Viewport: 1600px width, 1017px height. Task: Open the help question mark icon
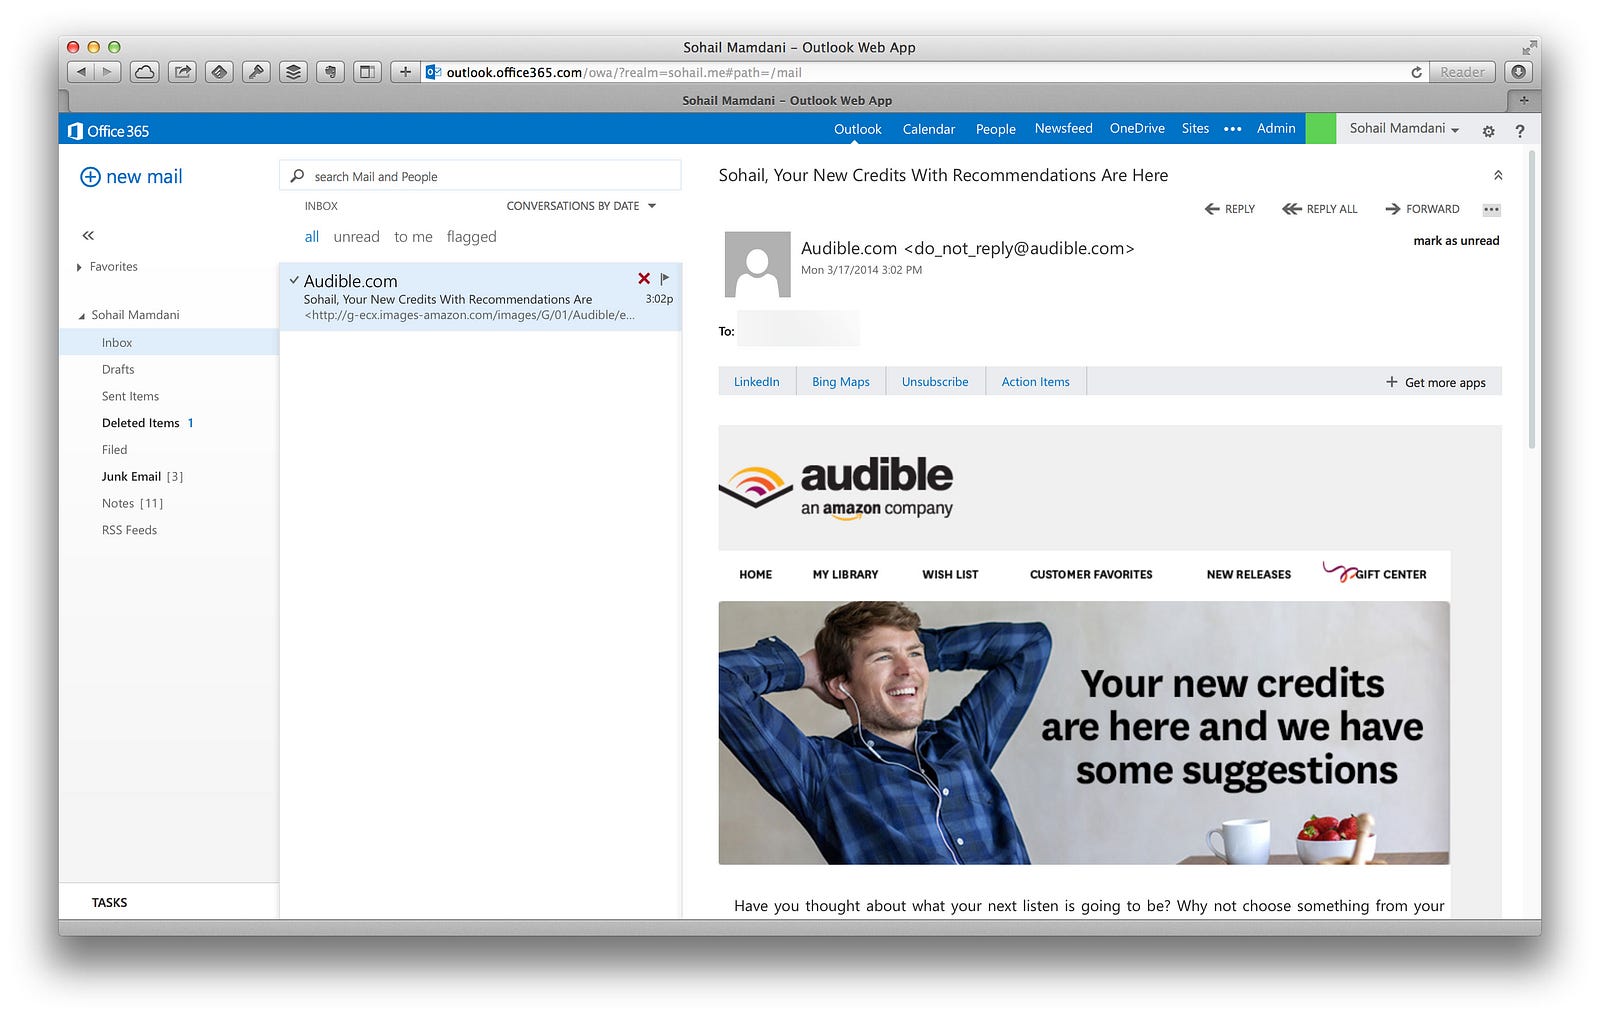point(1520,131)
